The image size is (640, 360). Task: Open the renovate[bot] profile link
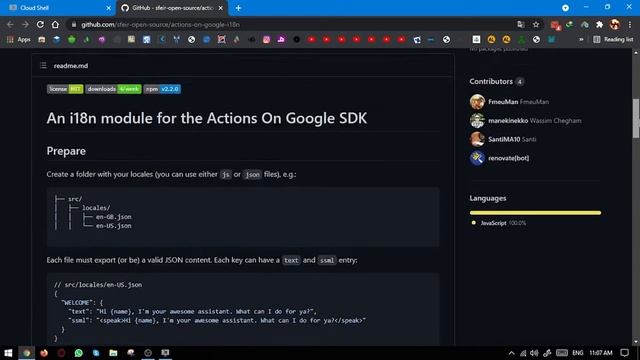pos(509,158)
